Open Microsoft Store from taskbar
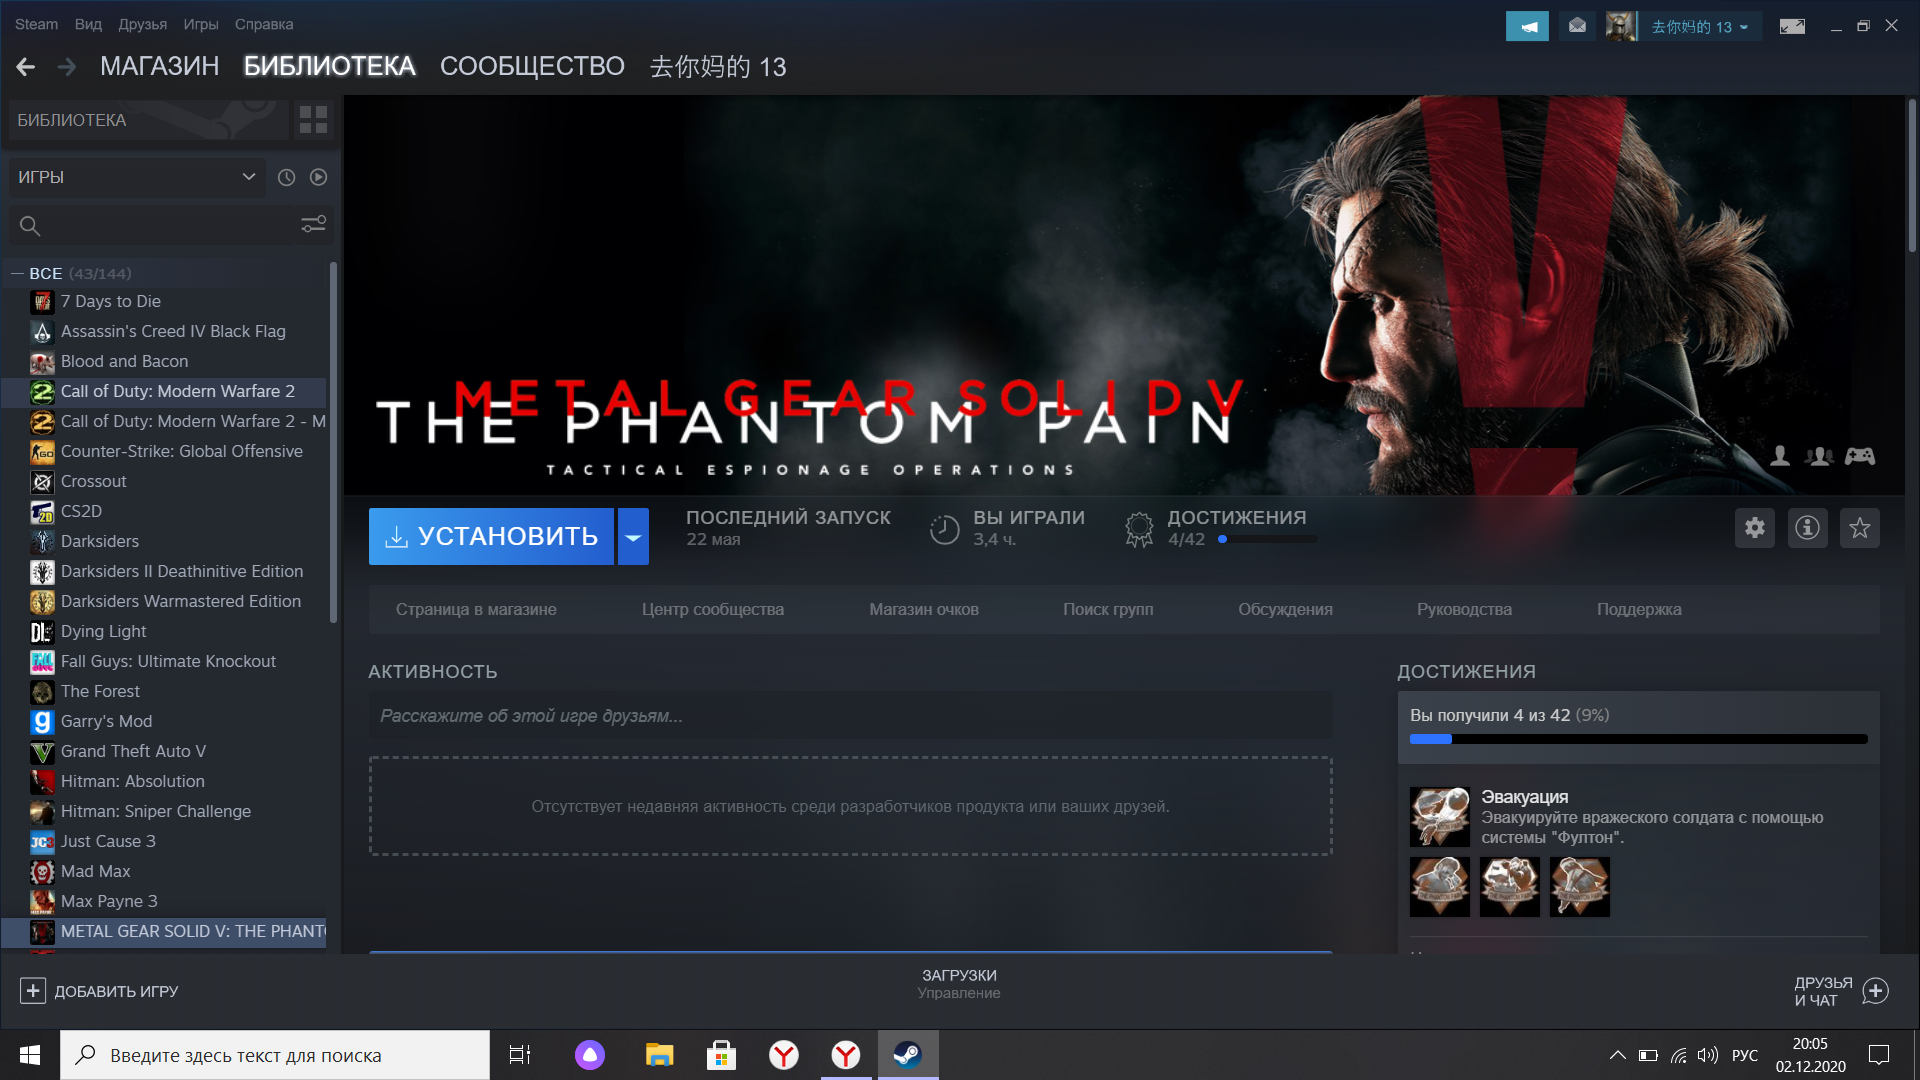This screenshot has height=1080, width=1920. [721, 1055]
